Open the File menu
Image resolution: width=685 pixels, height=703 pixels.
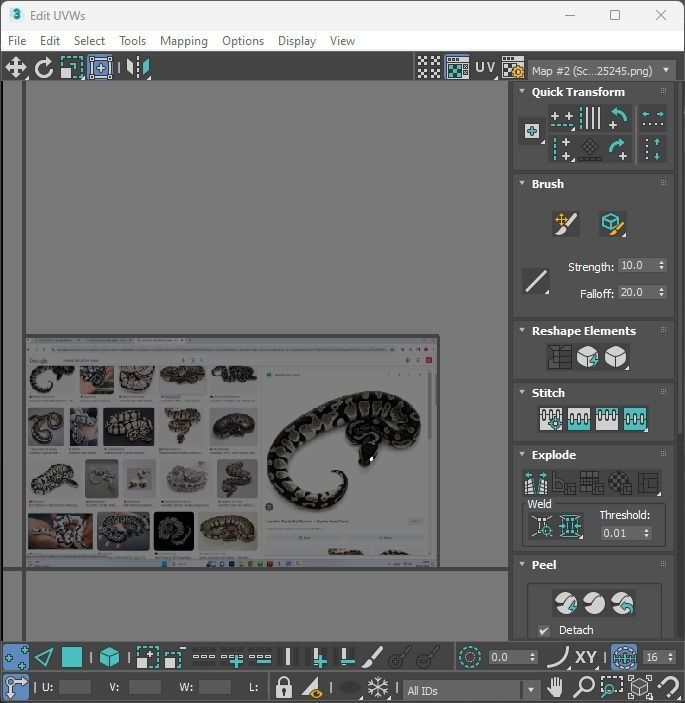[17, 41]
